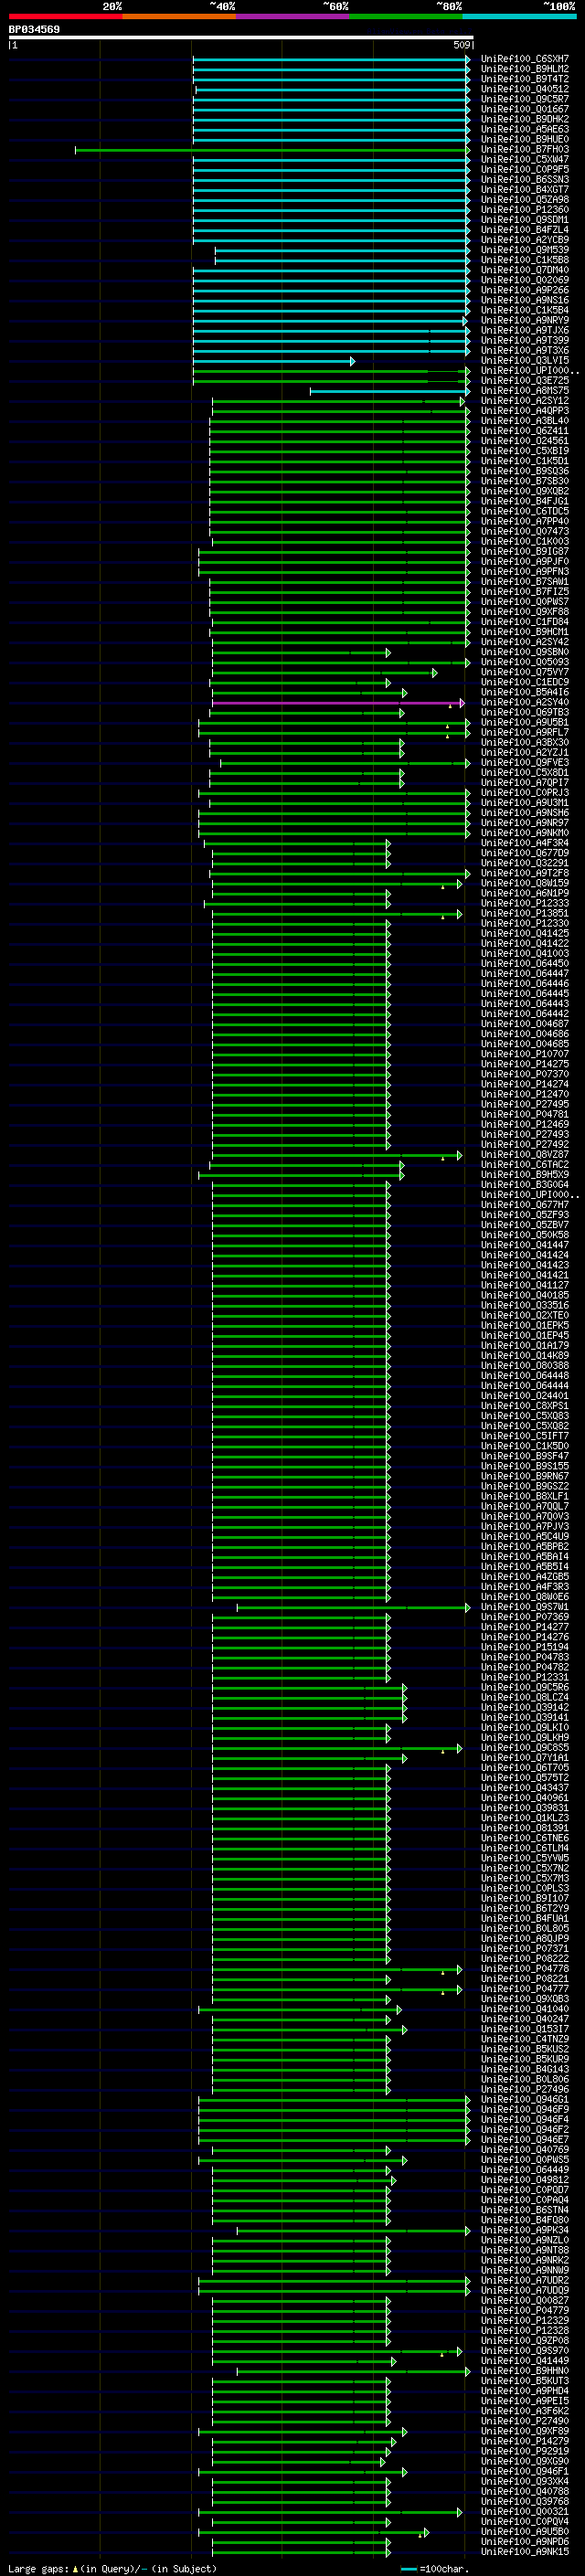
Task: Select the UniRef100_A2SY12 label
Action: (x=525, y=401)
